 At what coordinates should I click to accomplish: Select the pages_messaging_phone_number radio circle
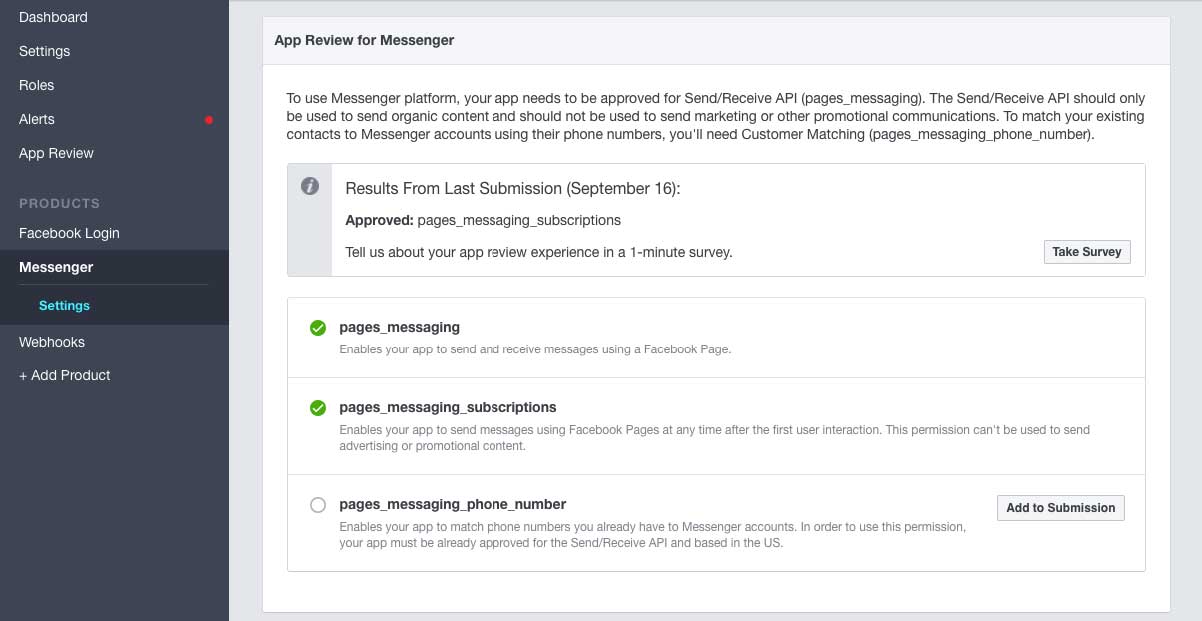point(318,505)
